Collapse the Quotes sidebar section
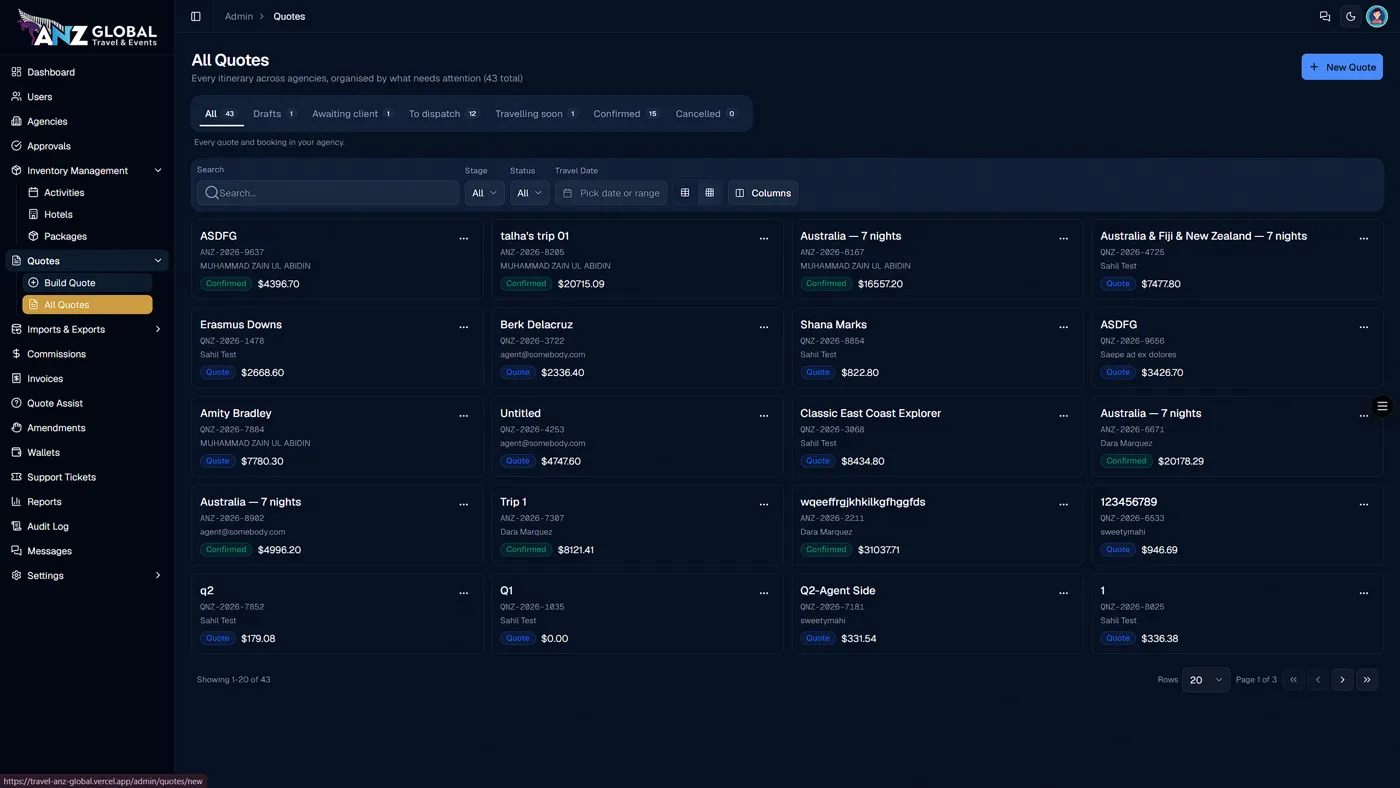Viewport: 1400px width, 788px height. click(87, 261)
